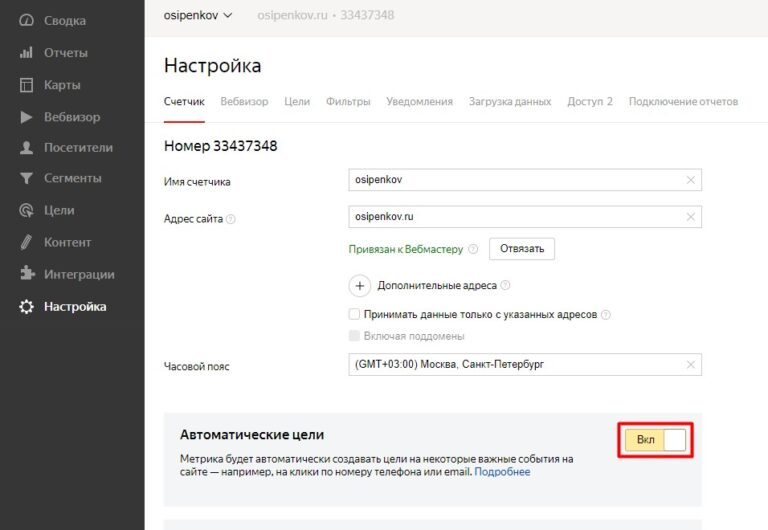This screenshot has width=768, height=530.
Task: Click the Посетители person icon
Action: [26, 147]
